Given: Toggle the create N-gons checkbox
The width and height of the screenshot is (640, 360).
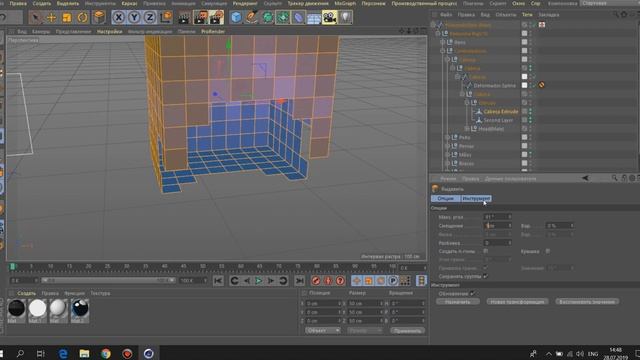Looking at the screenshot, I should click(485, 251).
